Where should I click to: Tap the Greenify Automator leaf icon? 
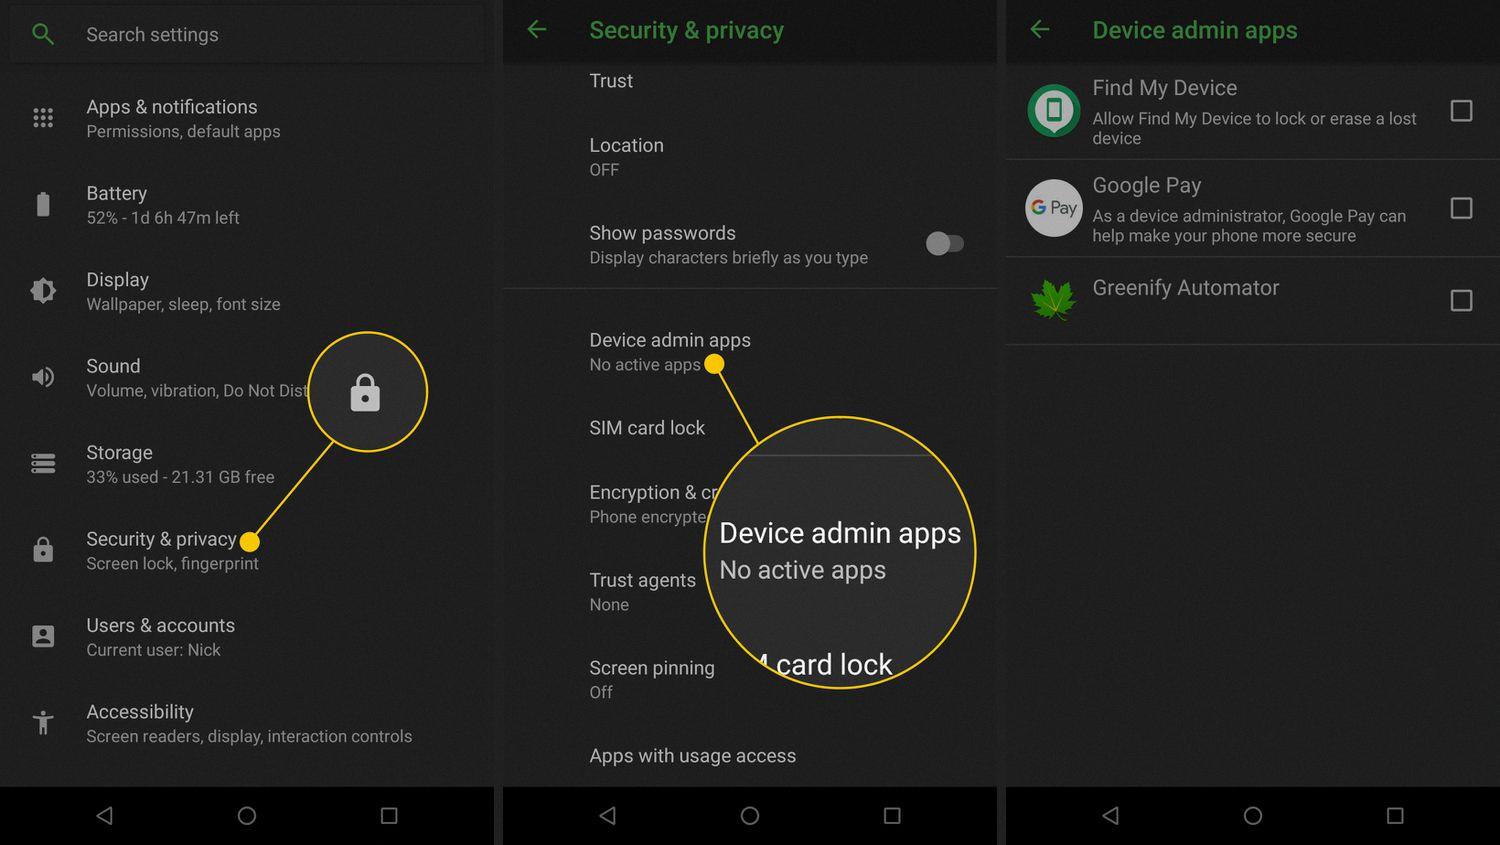pyautogui.click(x=1053, y=300)
